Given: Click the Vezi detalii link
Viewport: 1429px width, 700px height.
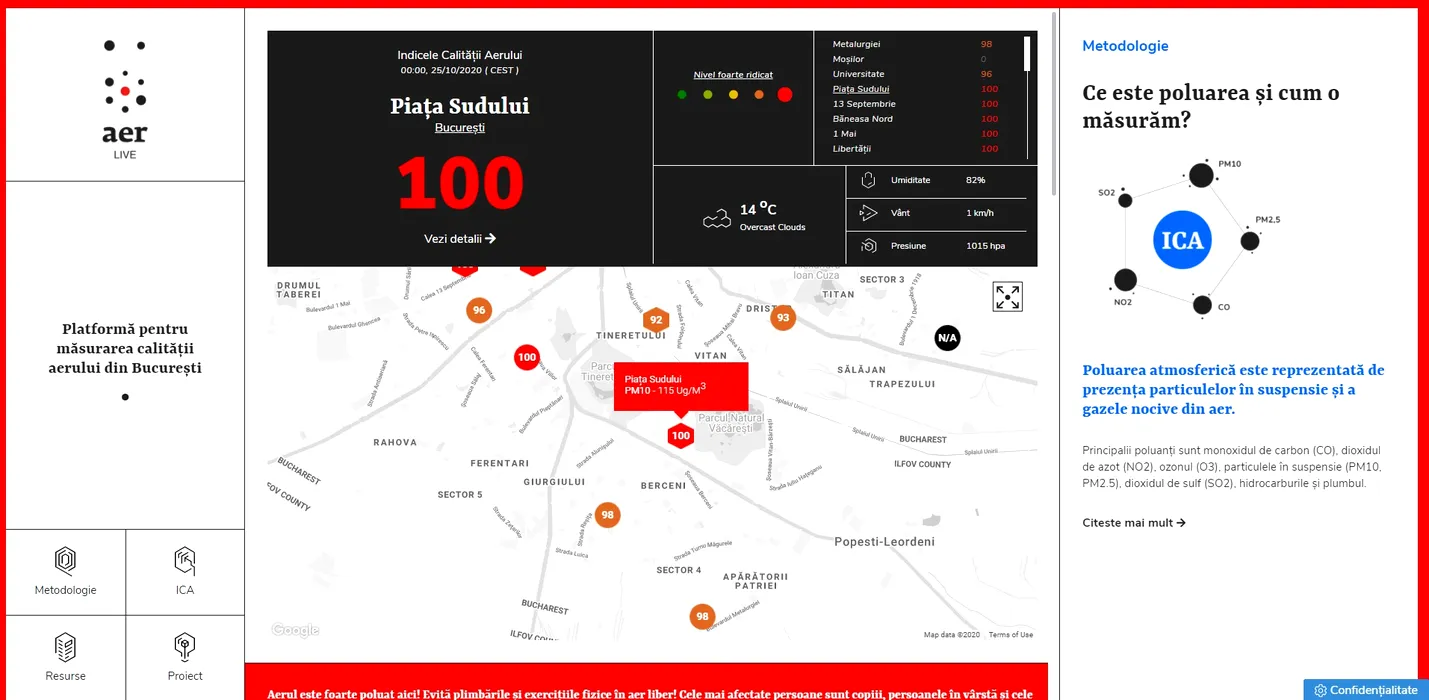Looking at the screenshot, I should pyautogui.click(x=460, y=238).
